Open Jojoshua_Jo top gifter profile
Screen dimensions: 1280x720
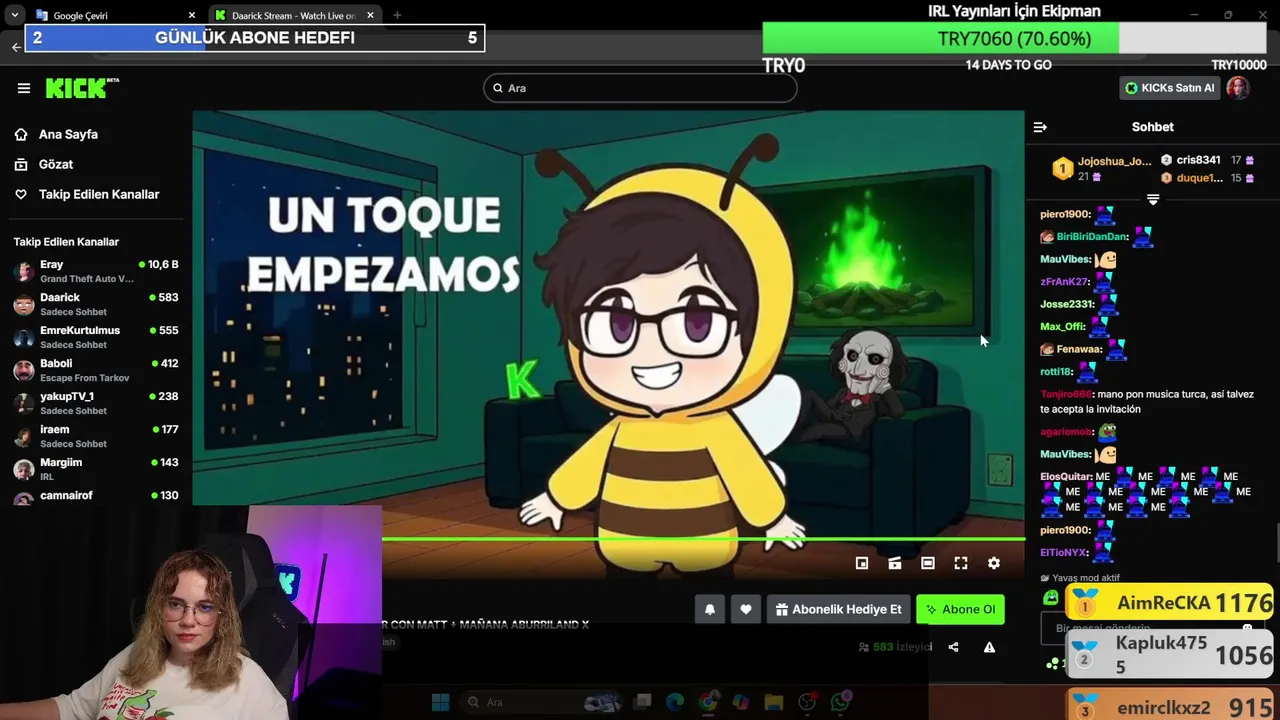coord(1114,161)
